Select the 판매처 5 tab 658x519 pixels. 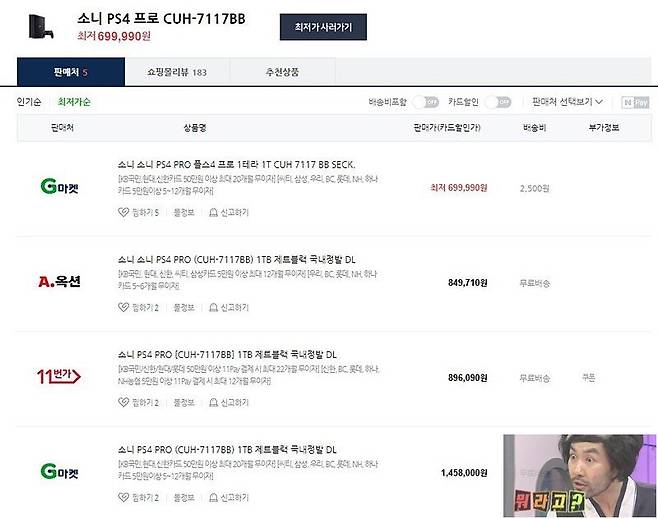(x=71, y=72)
